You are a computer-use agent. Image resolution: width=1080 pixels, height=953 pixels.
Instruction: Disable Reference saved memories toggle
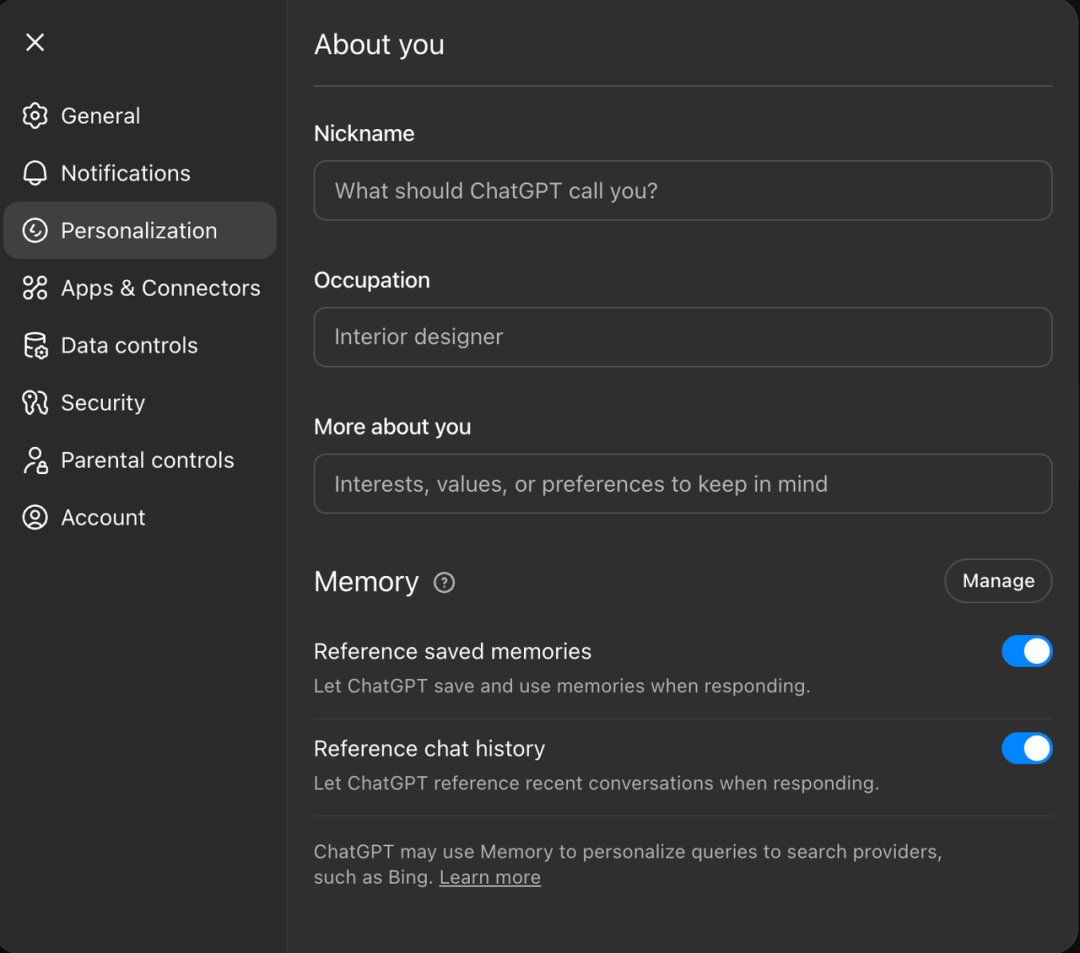pos(1026,651)
